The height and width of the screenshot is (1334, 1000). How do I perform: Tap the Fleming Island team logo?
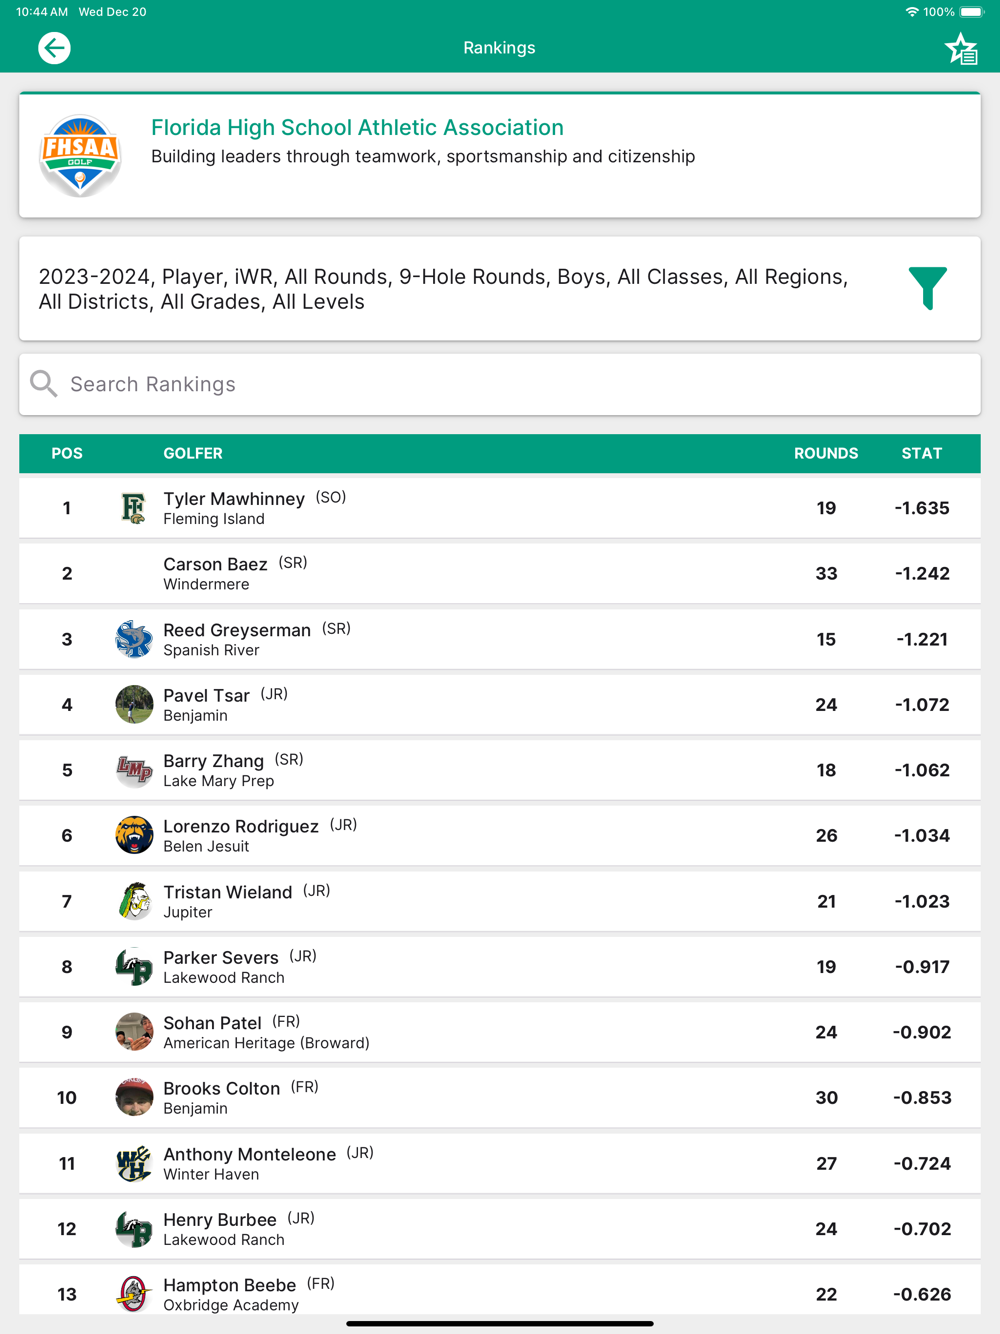coord(133,508)
